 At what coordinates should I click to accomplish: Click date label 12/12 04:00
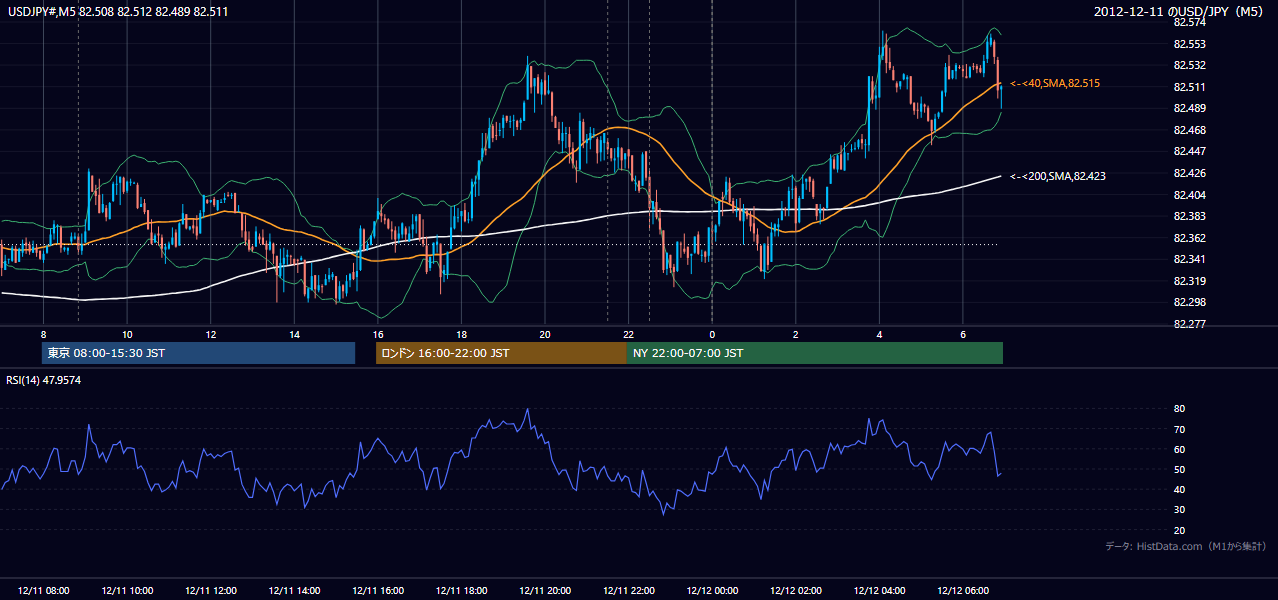pyautogui.click(x=879, y=591)
